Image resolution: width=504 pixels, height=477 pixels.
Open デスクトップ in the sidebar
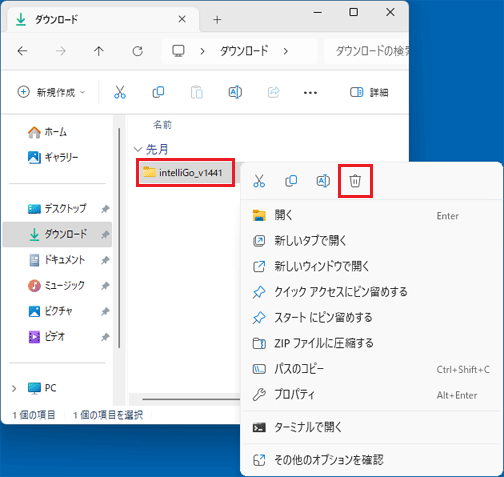coord(57,209)
